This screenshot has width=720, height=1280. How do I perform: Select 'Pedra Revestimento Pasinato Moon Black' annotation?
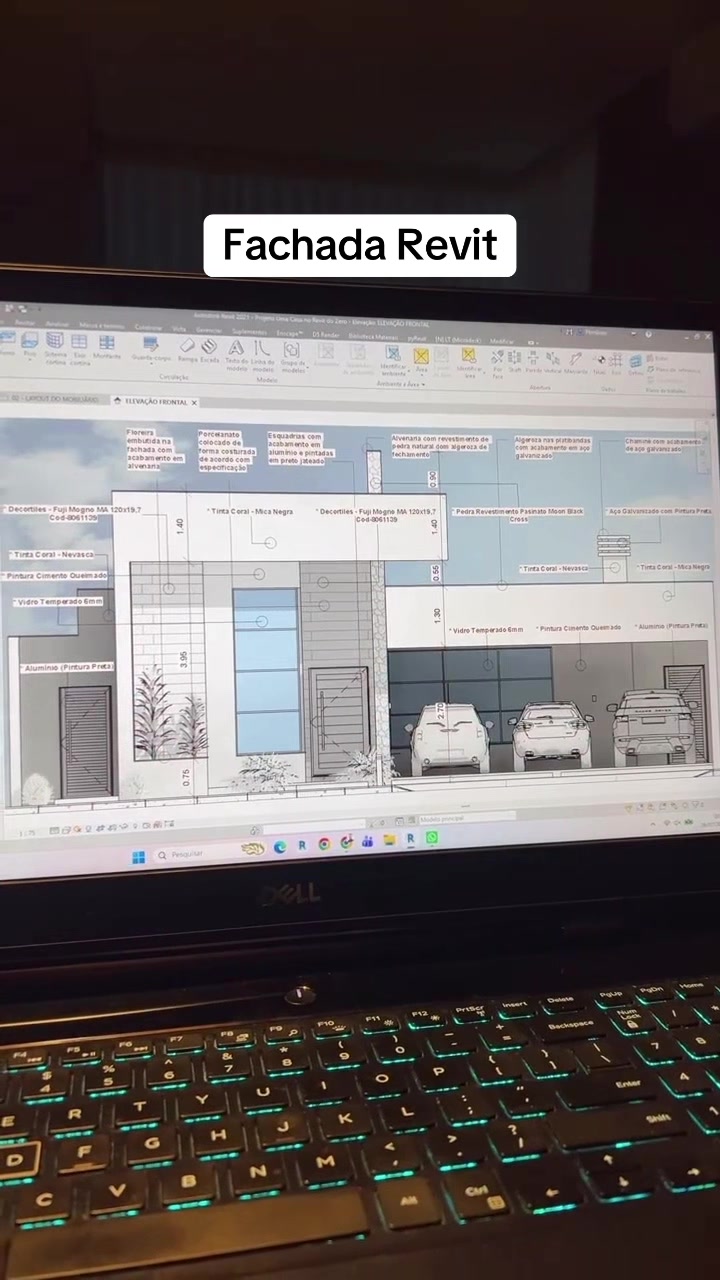pos(518,514)
